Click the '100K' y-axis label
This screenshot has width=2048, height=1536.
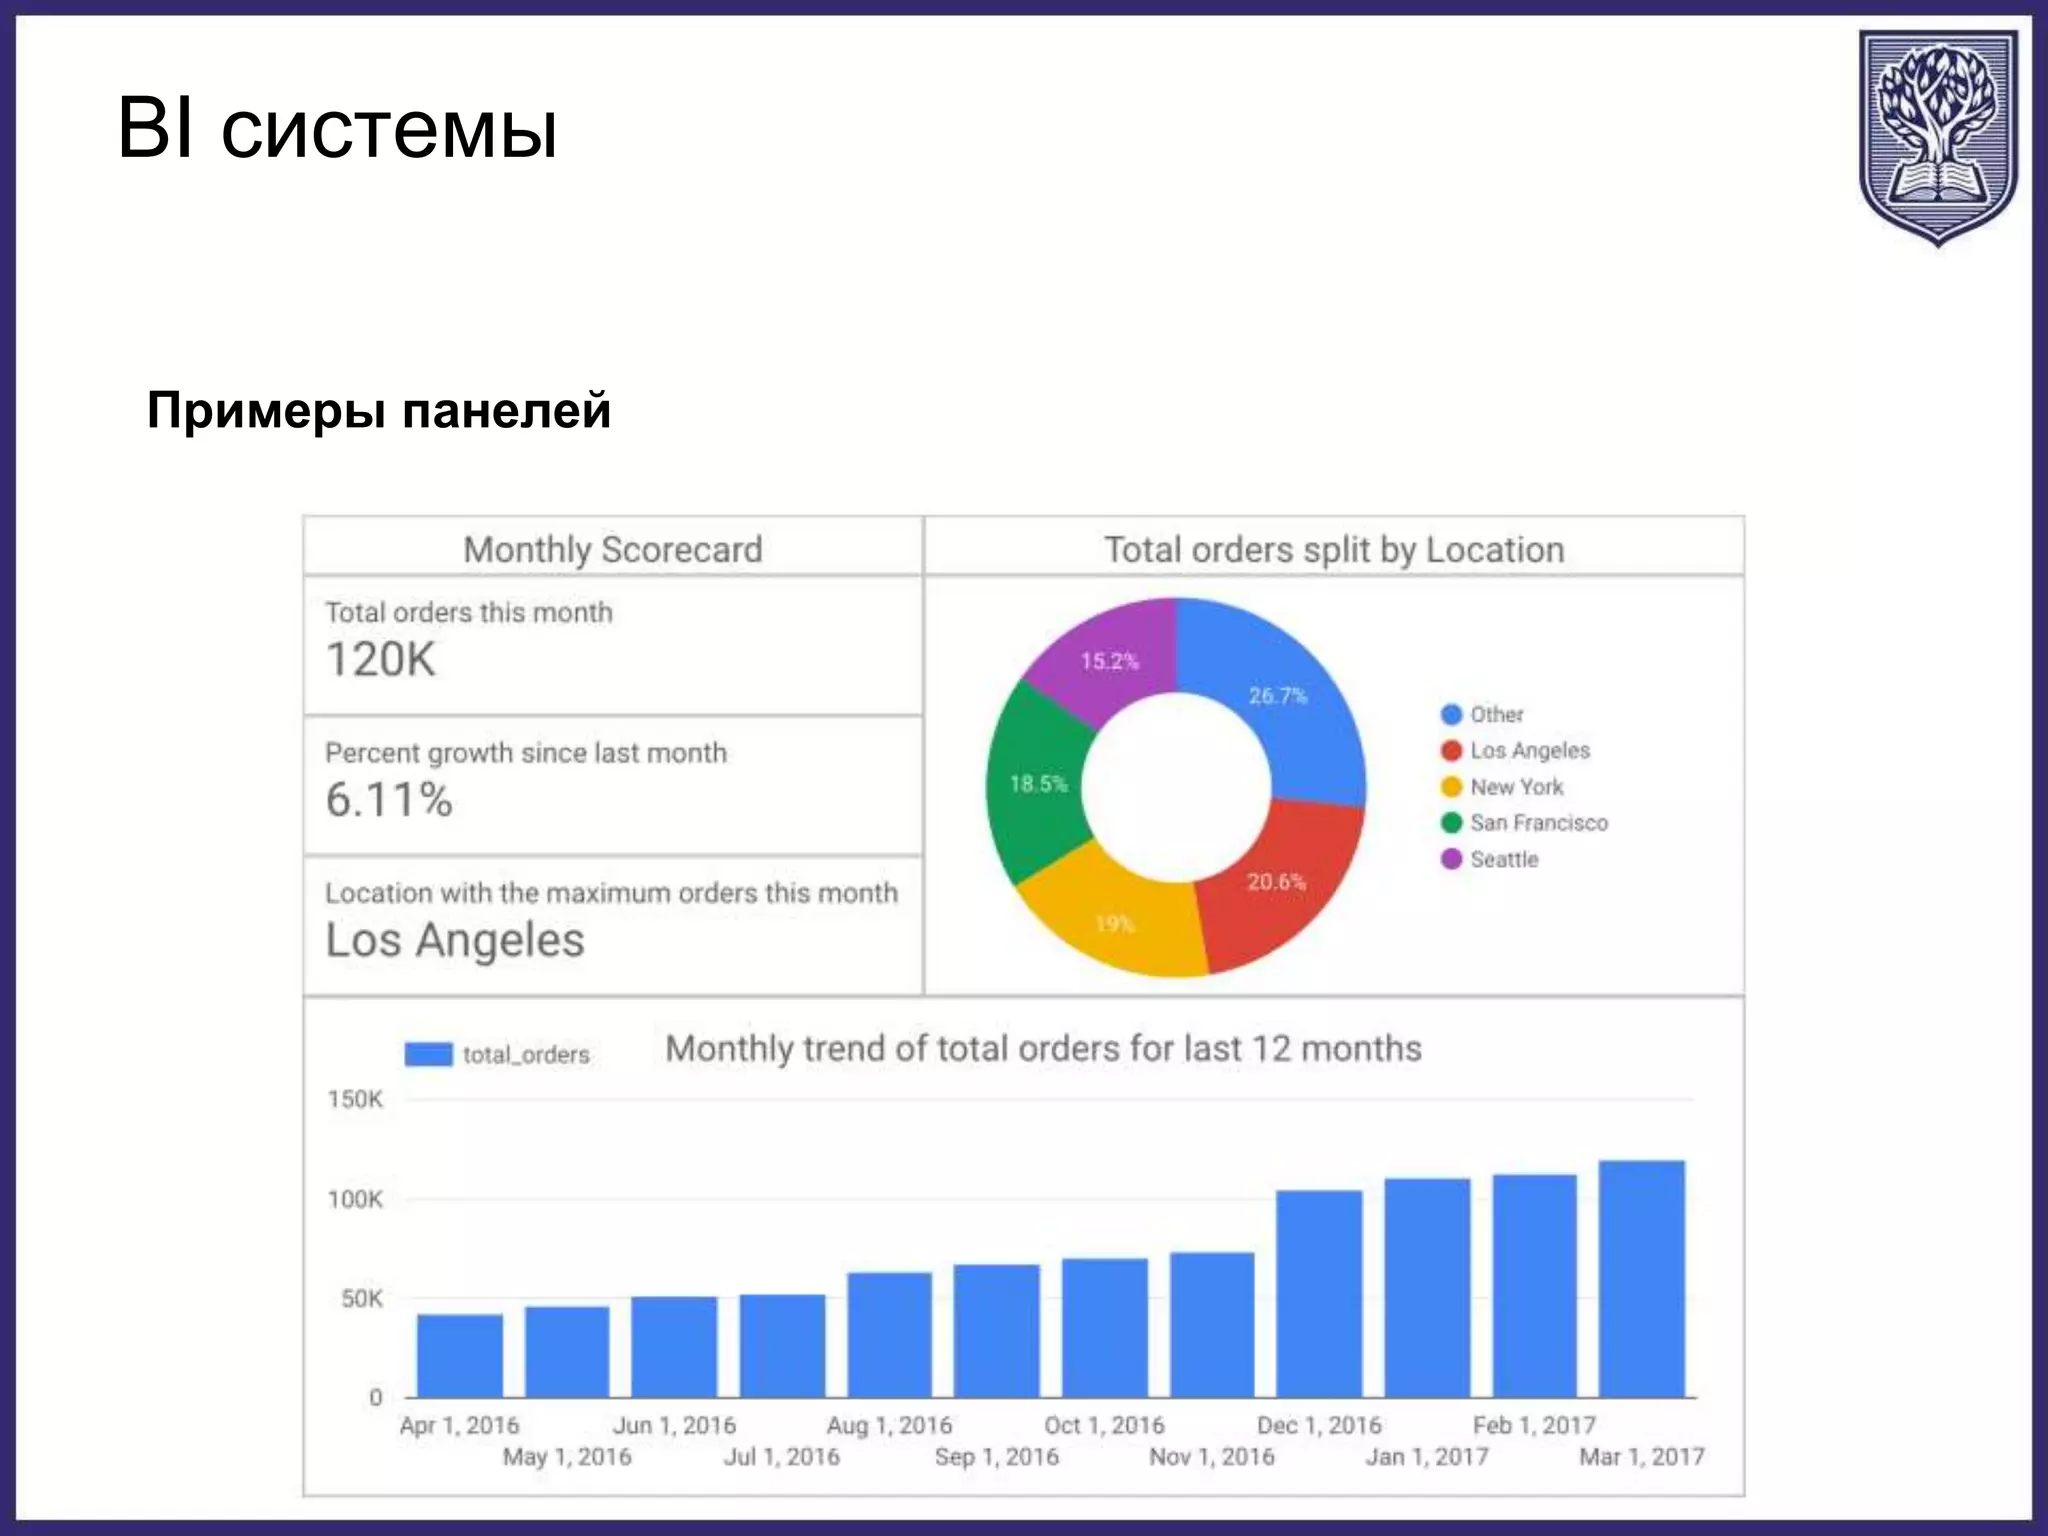355,1199
